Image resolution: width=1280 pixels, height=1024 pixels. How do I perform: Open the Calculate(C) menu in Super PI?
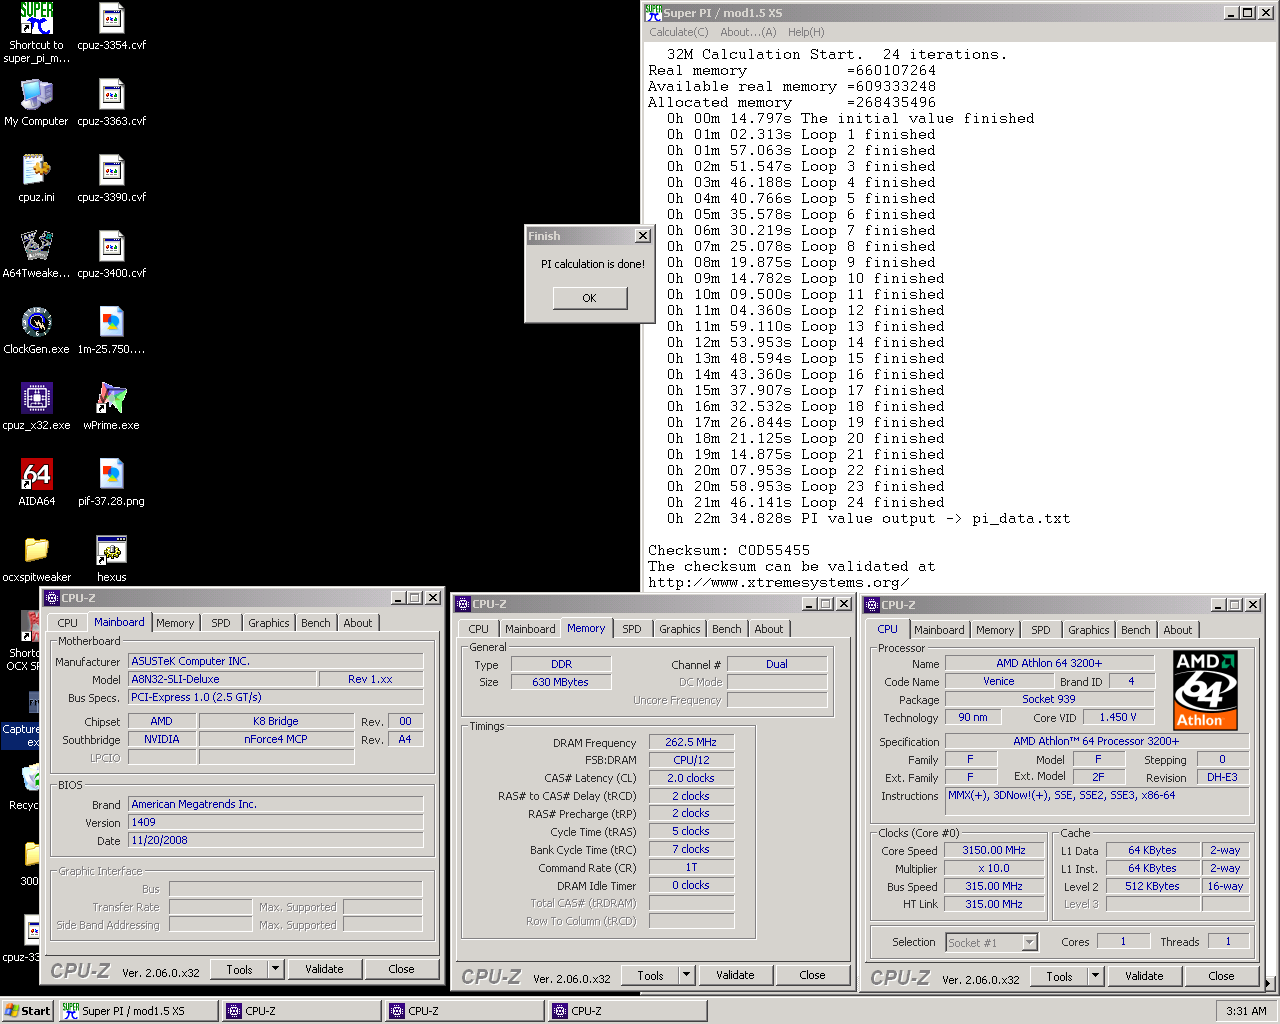pos(678,32)
